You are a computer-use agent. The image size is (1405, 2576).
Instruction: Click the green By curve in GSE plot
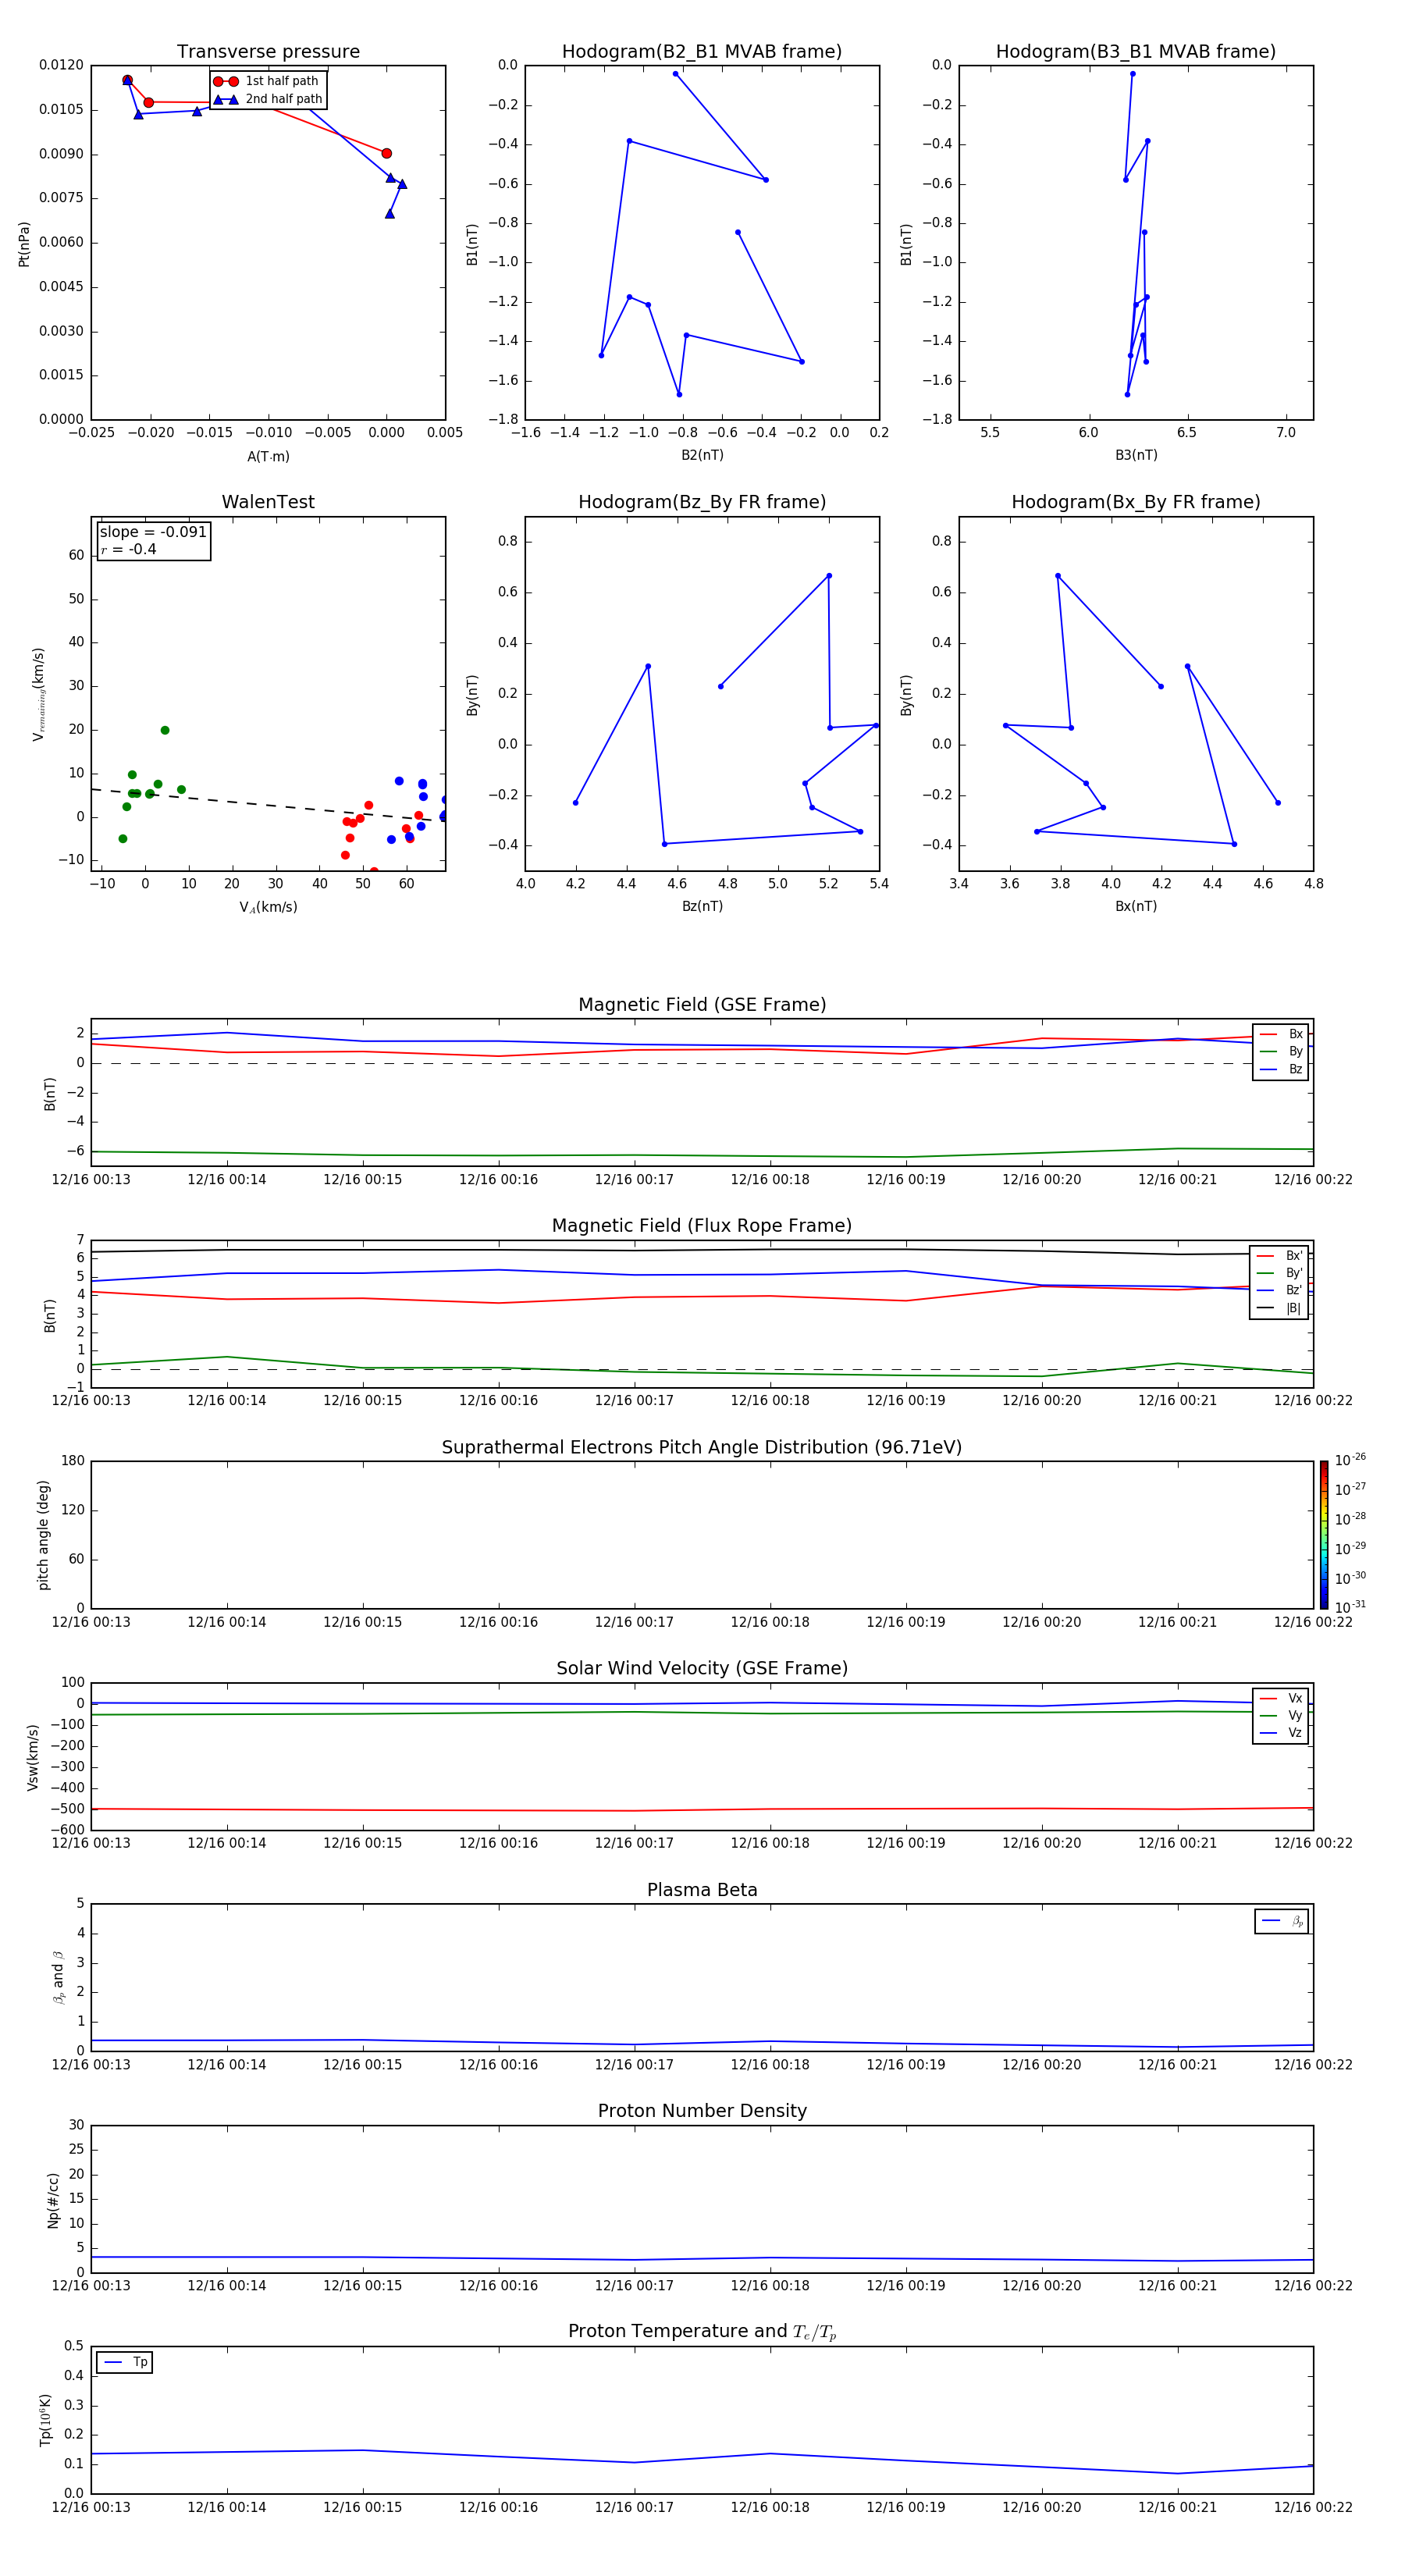tap(702, 1156)
